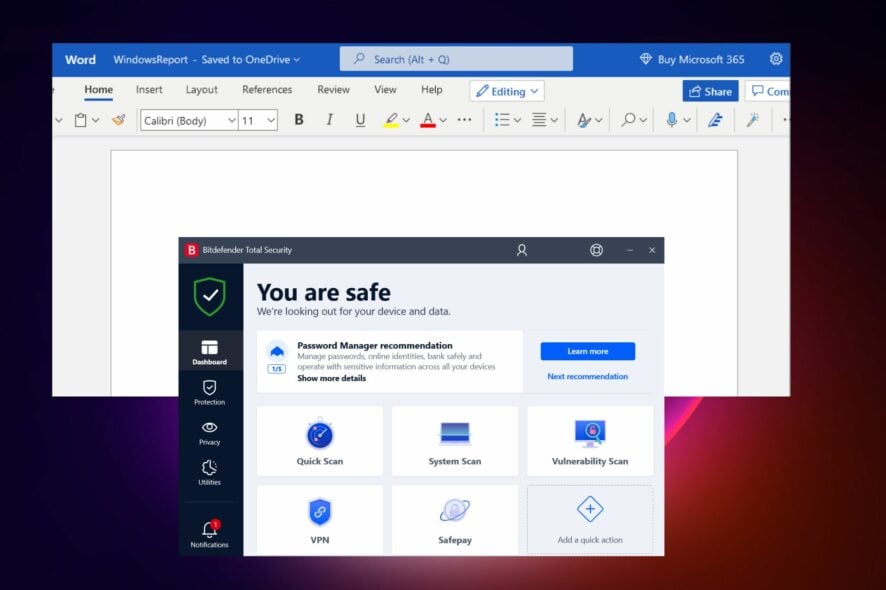The height and width of the screenshot is (590, 886).
Task: Launch Safepay in Bitdefender
Action: (455, 520)
